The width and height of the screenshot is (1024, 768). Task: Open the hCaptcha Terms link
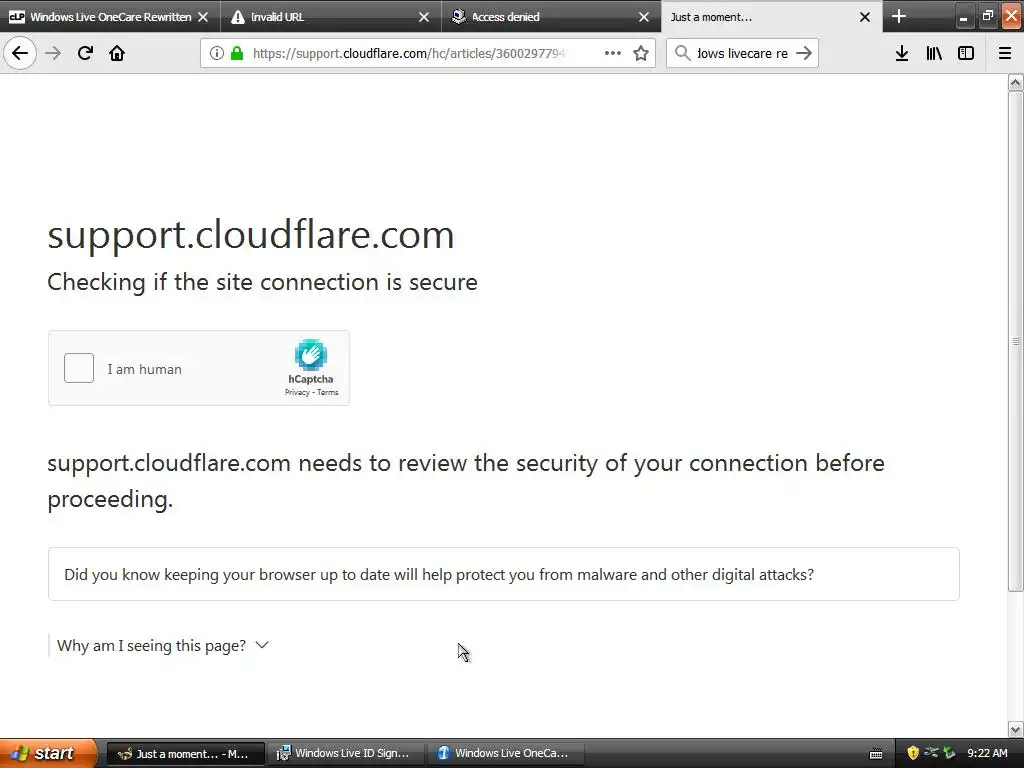[x=328, y=392]
